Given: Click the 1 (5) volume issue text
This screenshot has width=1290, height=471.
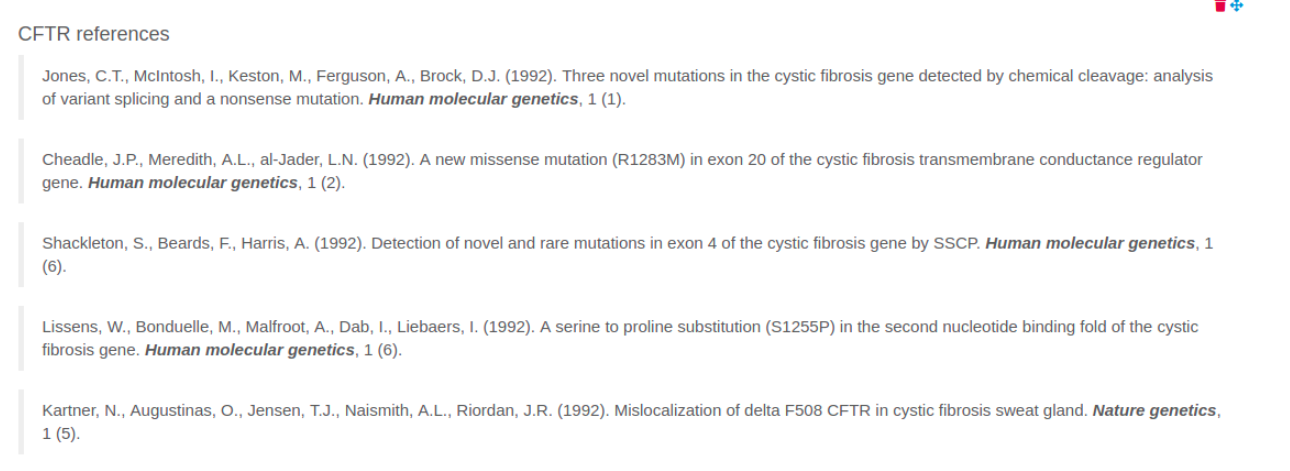Looking at the screenshot, I should [x=59, y=435].
